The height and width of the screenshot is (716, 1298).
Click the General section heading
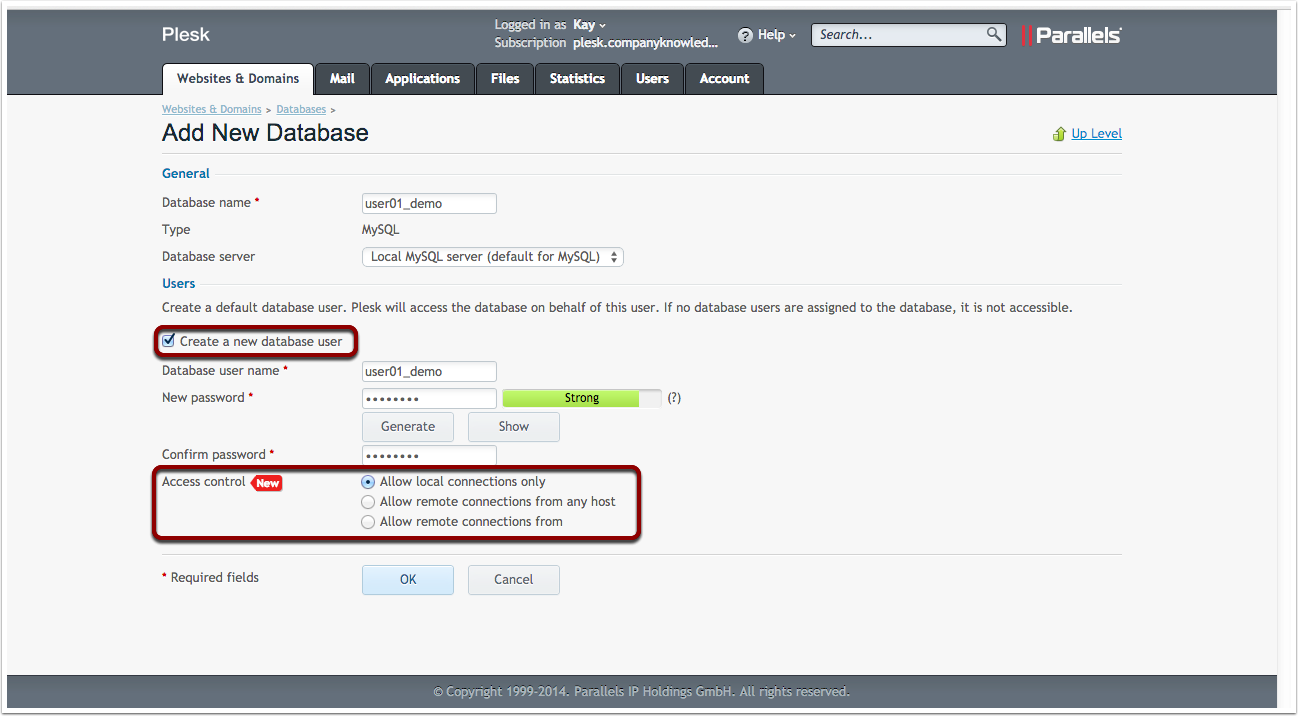click(186, 174)
